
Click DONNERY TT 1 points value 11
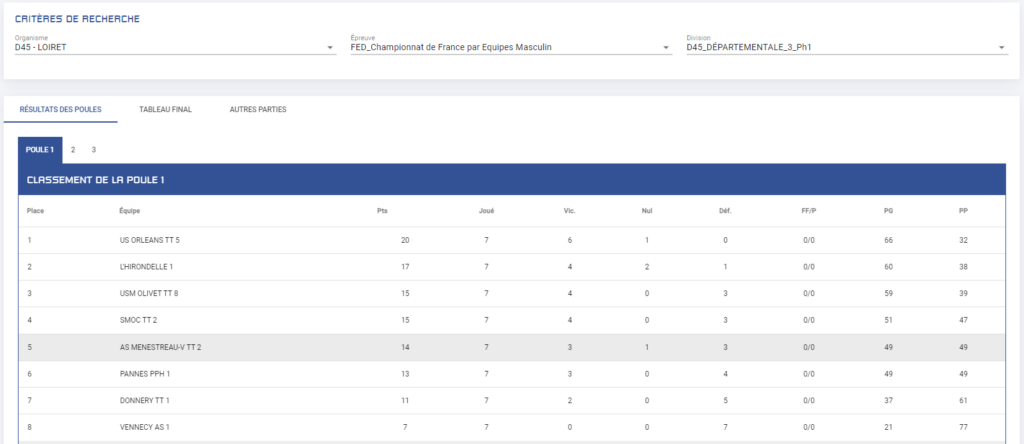[x=405, y=400]
